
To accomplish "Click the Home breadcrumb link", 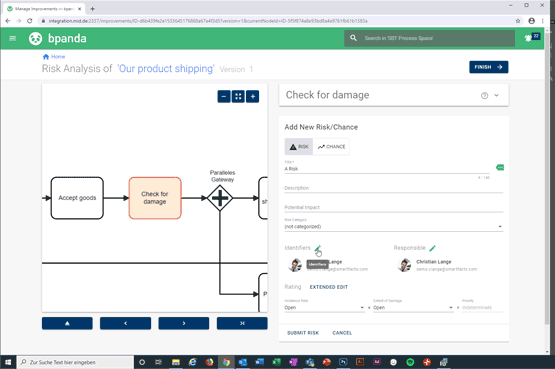I will tap(54, 57).
